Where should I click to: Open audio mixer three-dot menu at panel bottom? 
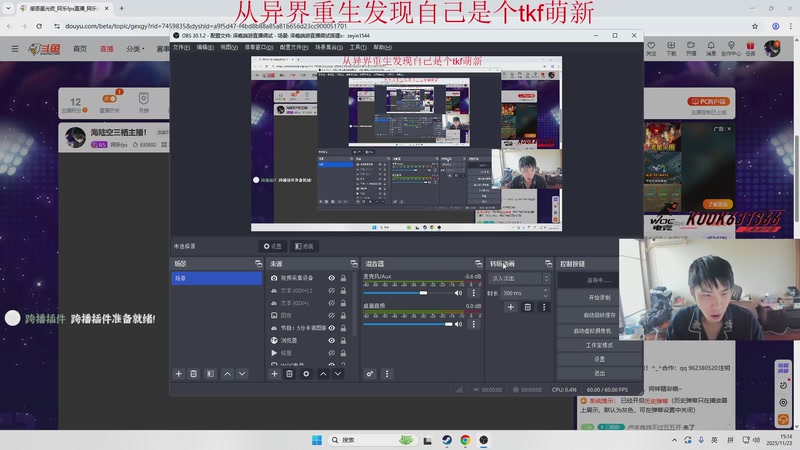coord(387,374)
